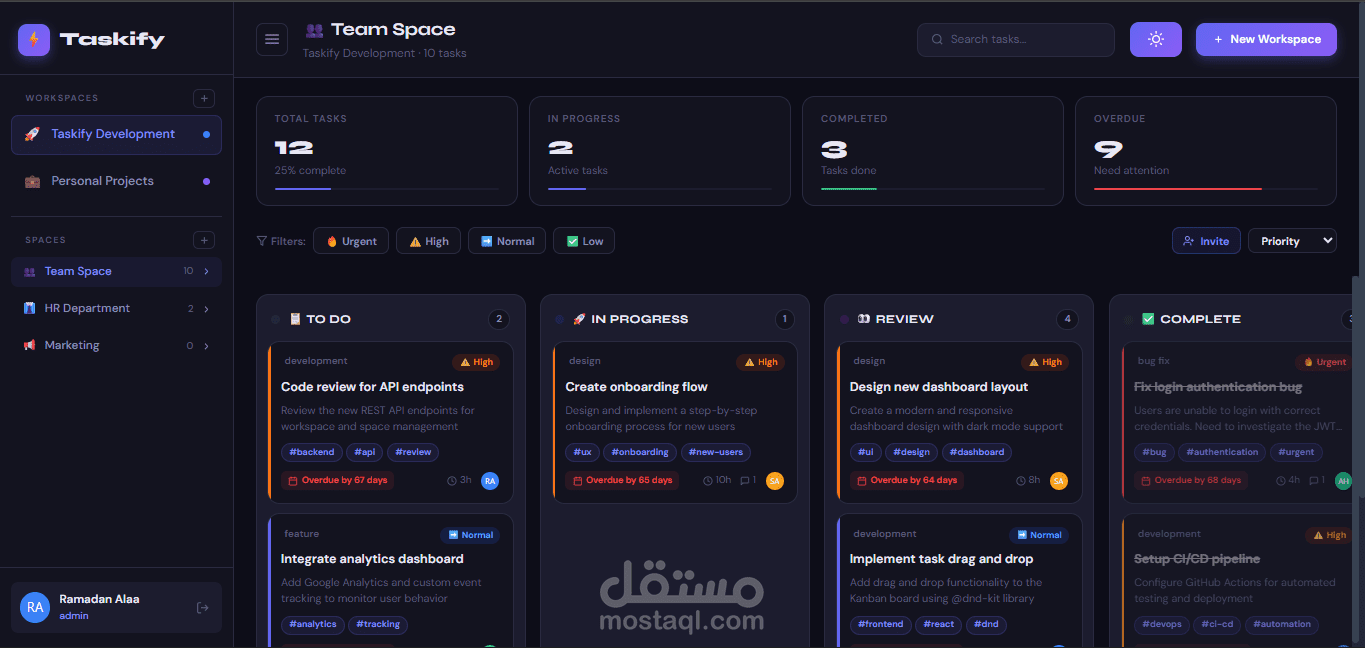
Task: Click the #onboarding tag
Action: click(x=640, y=452)
